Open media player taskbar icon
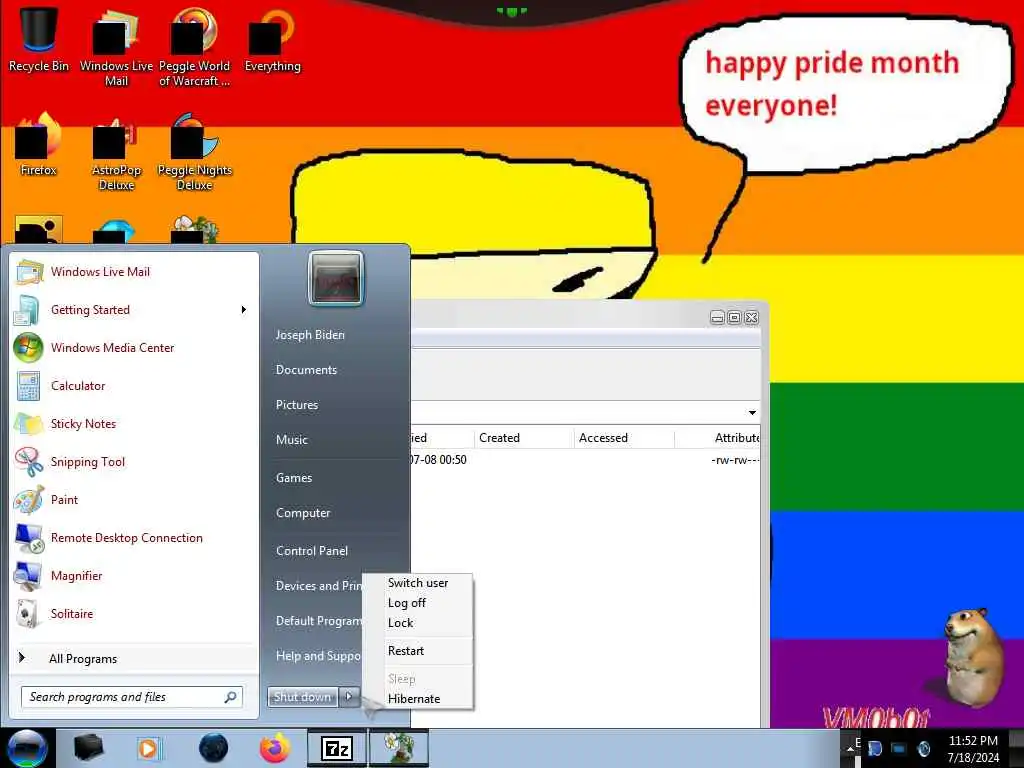 [x=148, y=748]
